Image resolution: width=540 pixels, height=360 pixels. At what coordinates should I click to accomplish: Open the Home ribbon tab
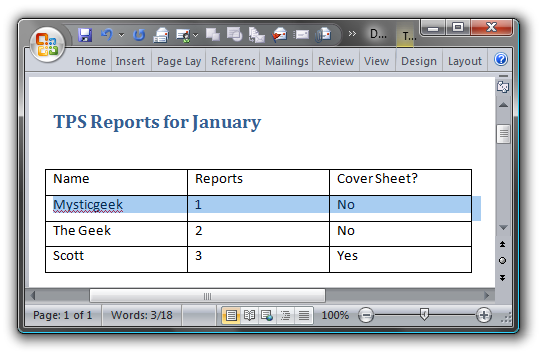[x=91, y=61]
